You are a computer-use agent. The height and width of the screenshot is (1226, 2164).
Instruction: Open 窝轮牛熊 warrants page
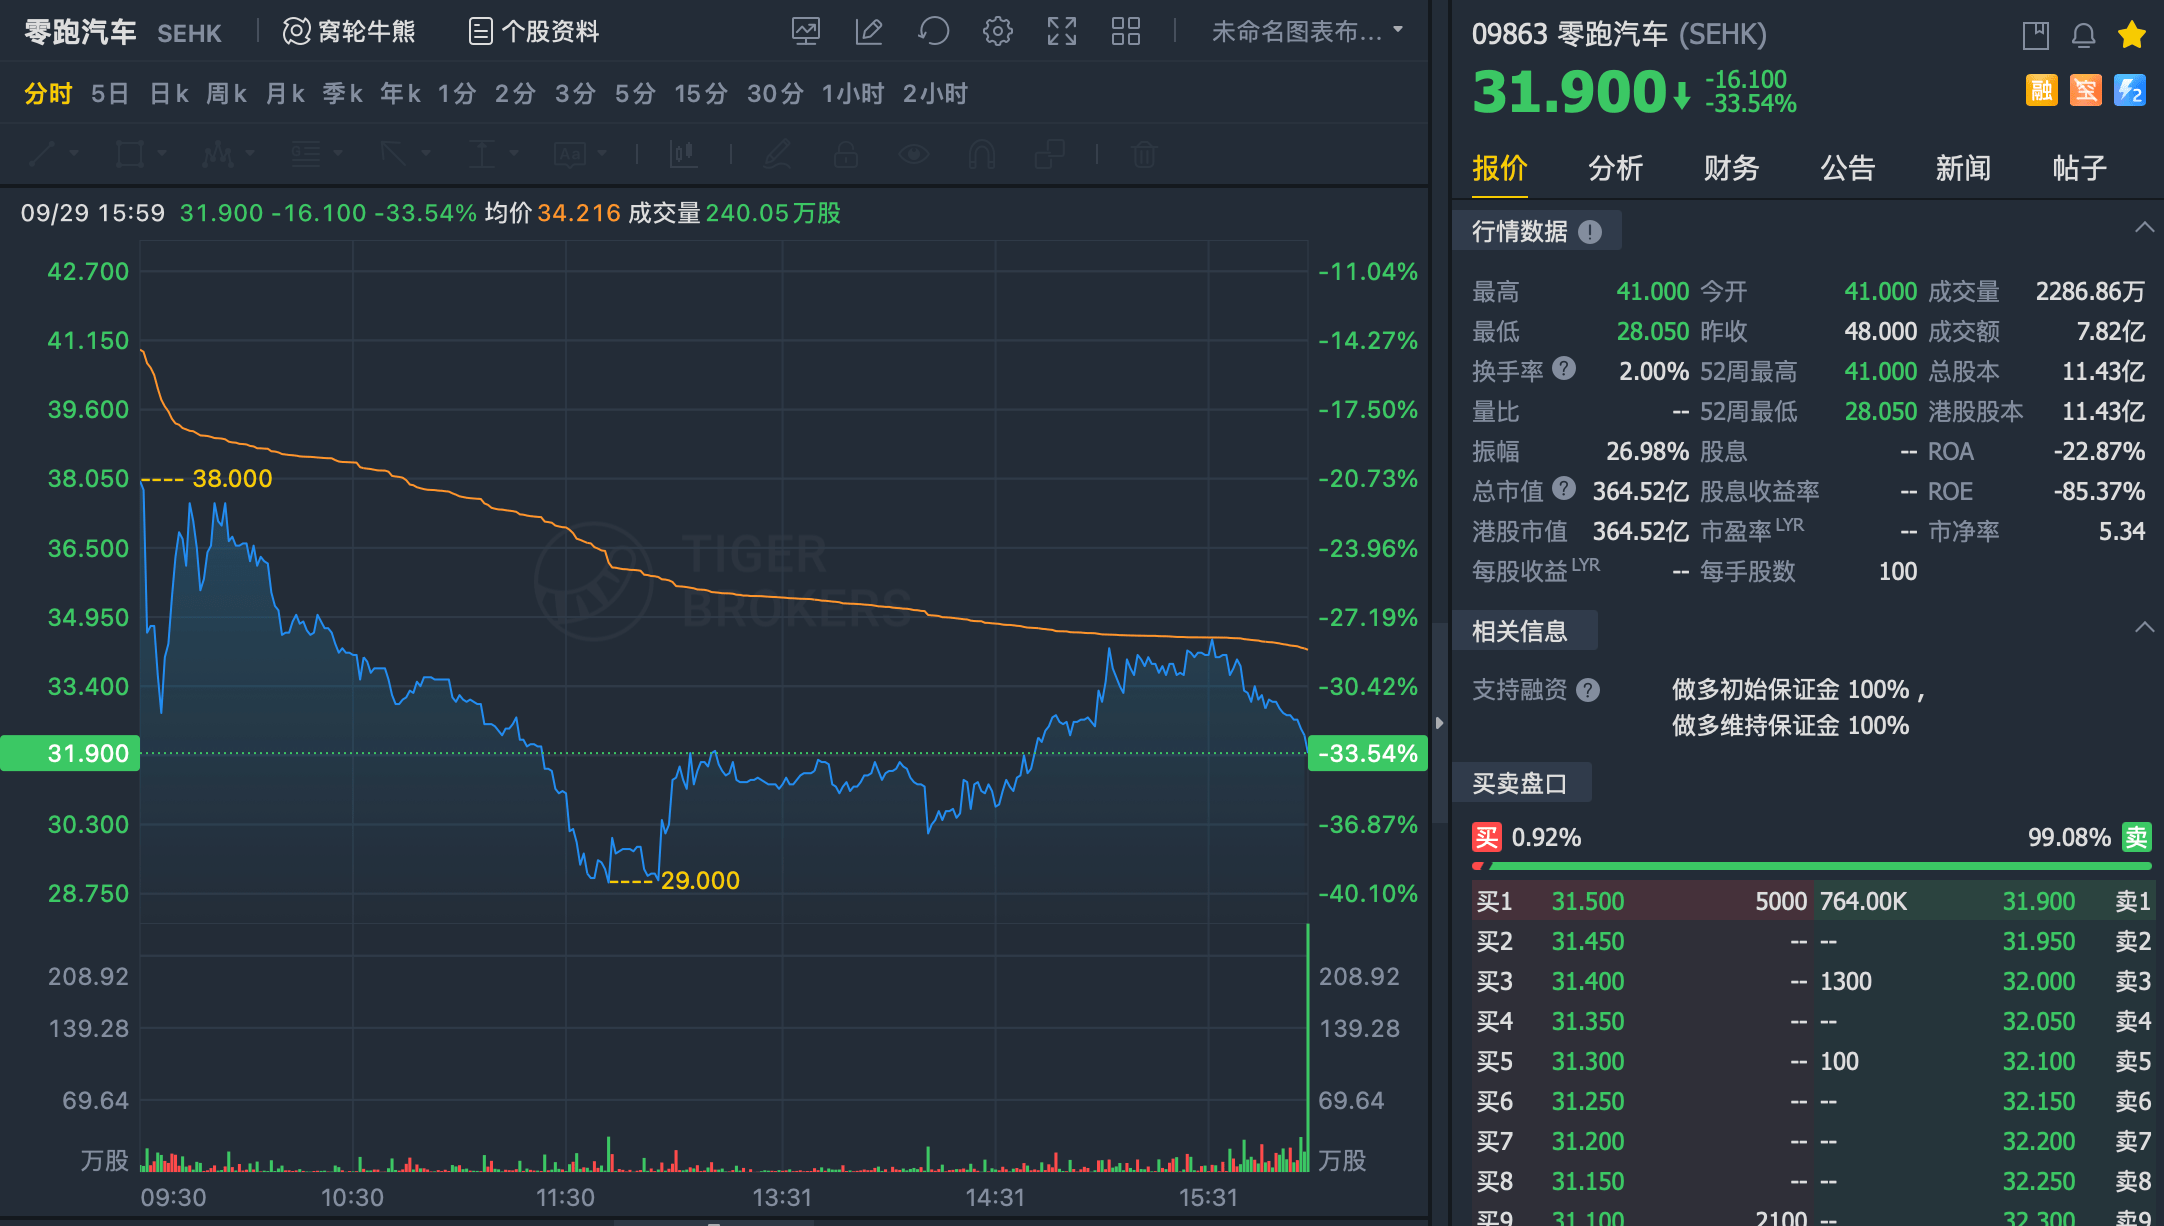pyautogui.click(x=350, y=31)
